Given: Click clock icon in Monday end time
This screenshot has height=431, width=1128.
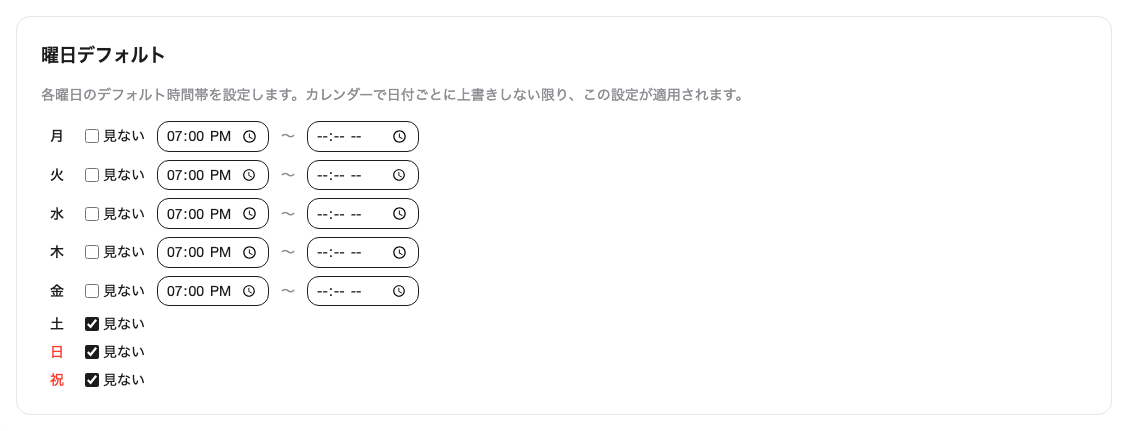Looking at the screenshot, I should [x=399, y=136].
